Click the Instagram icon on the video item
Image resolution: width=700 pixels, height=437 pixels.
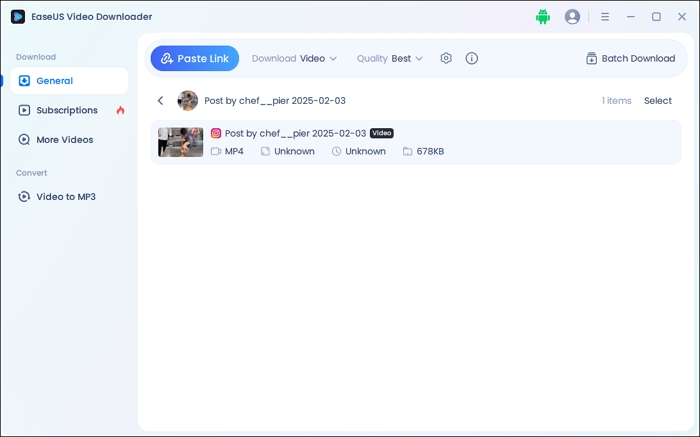pyautogui.click(x=216, y=133)
